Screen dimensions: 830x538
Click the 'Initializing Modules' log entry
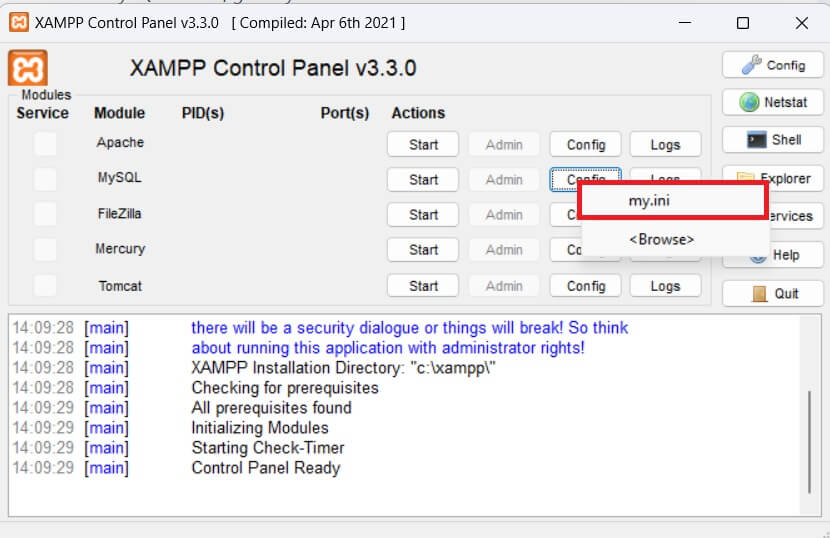pos(260,427)
